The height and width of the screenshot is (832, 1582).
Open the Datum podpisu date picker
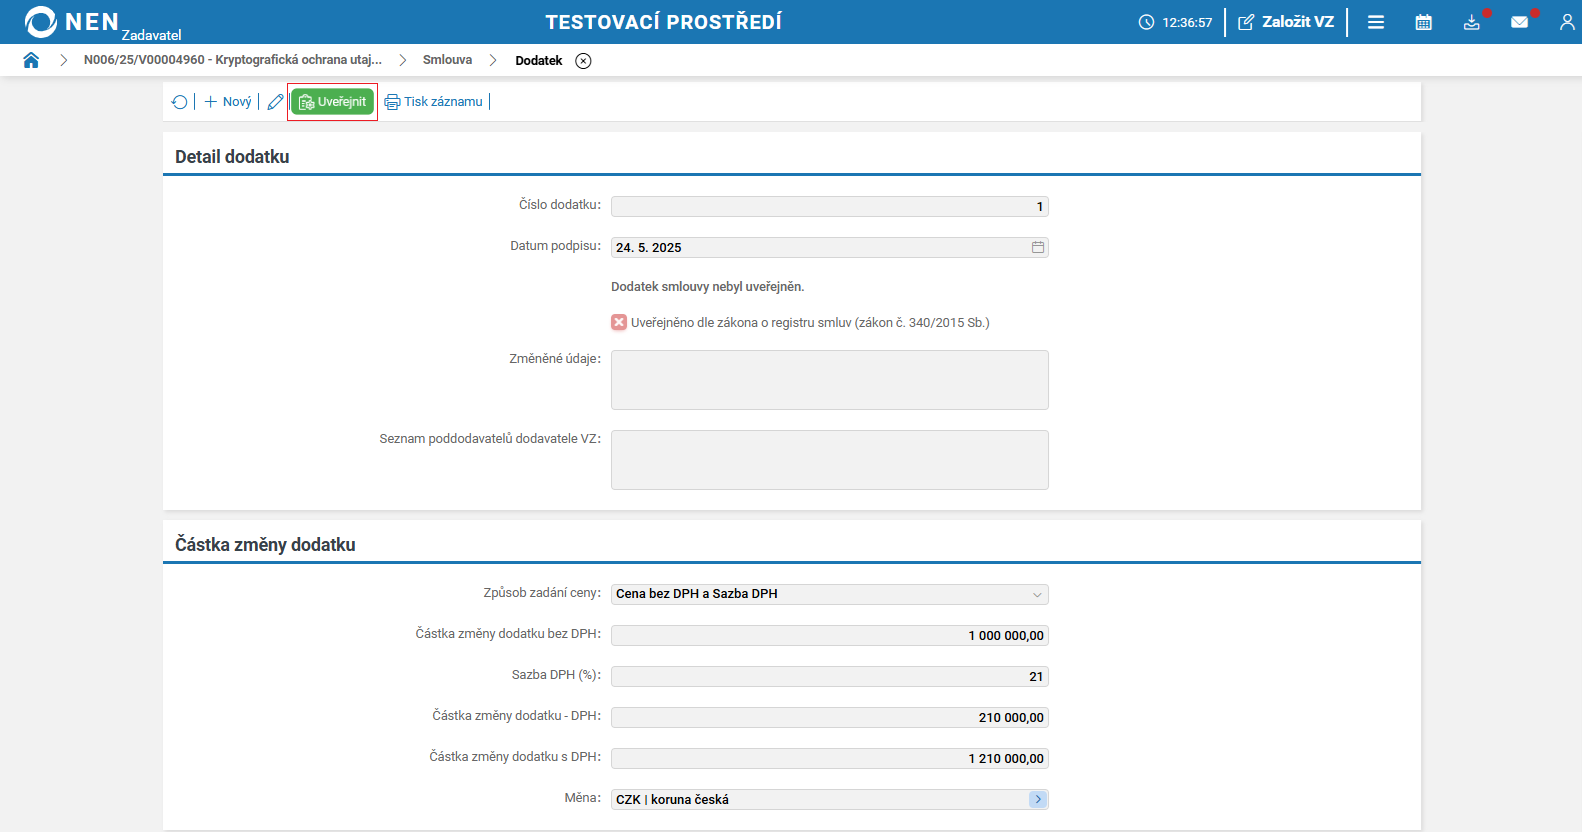[x=1038, y=247]
